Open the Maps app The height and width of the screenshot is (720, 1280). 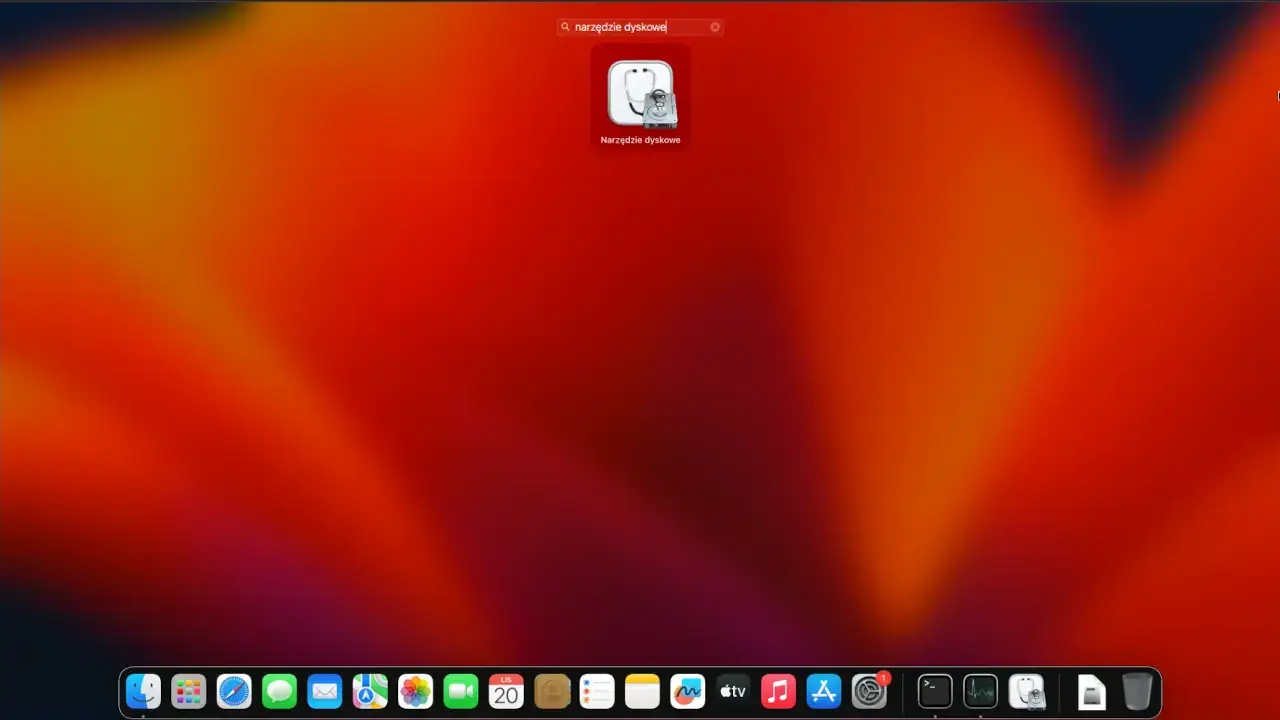369,691
